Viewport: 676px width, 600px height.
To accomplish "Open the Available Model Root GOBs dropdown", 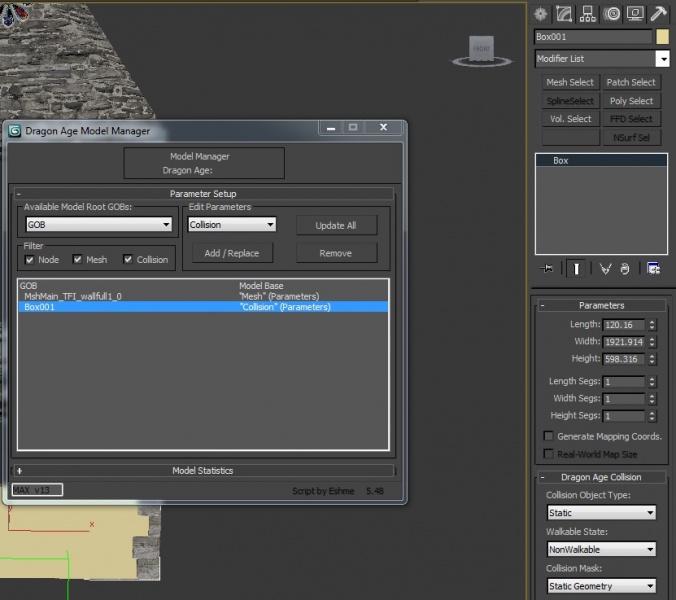I will point(98,225).
